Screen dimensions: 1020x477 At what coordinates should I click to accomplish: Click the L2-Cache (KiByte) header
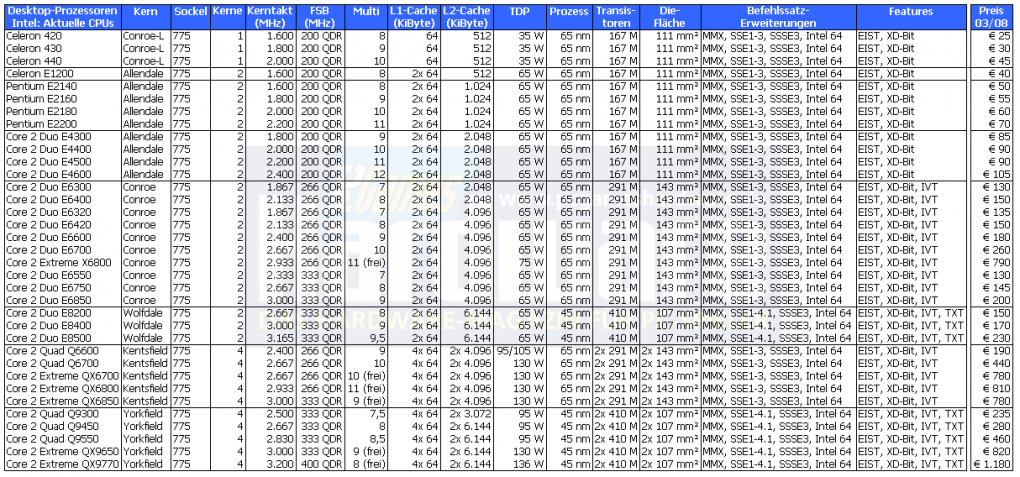(x=466, y=17)
